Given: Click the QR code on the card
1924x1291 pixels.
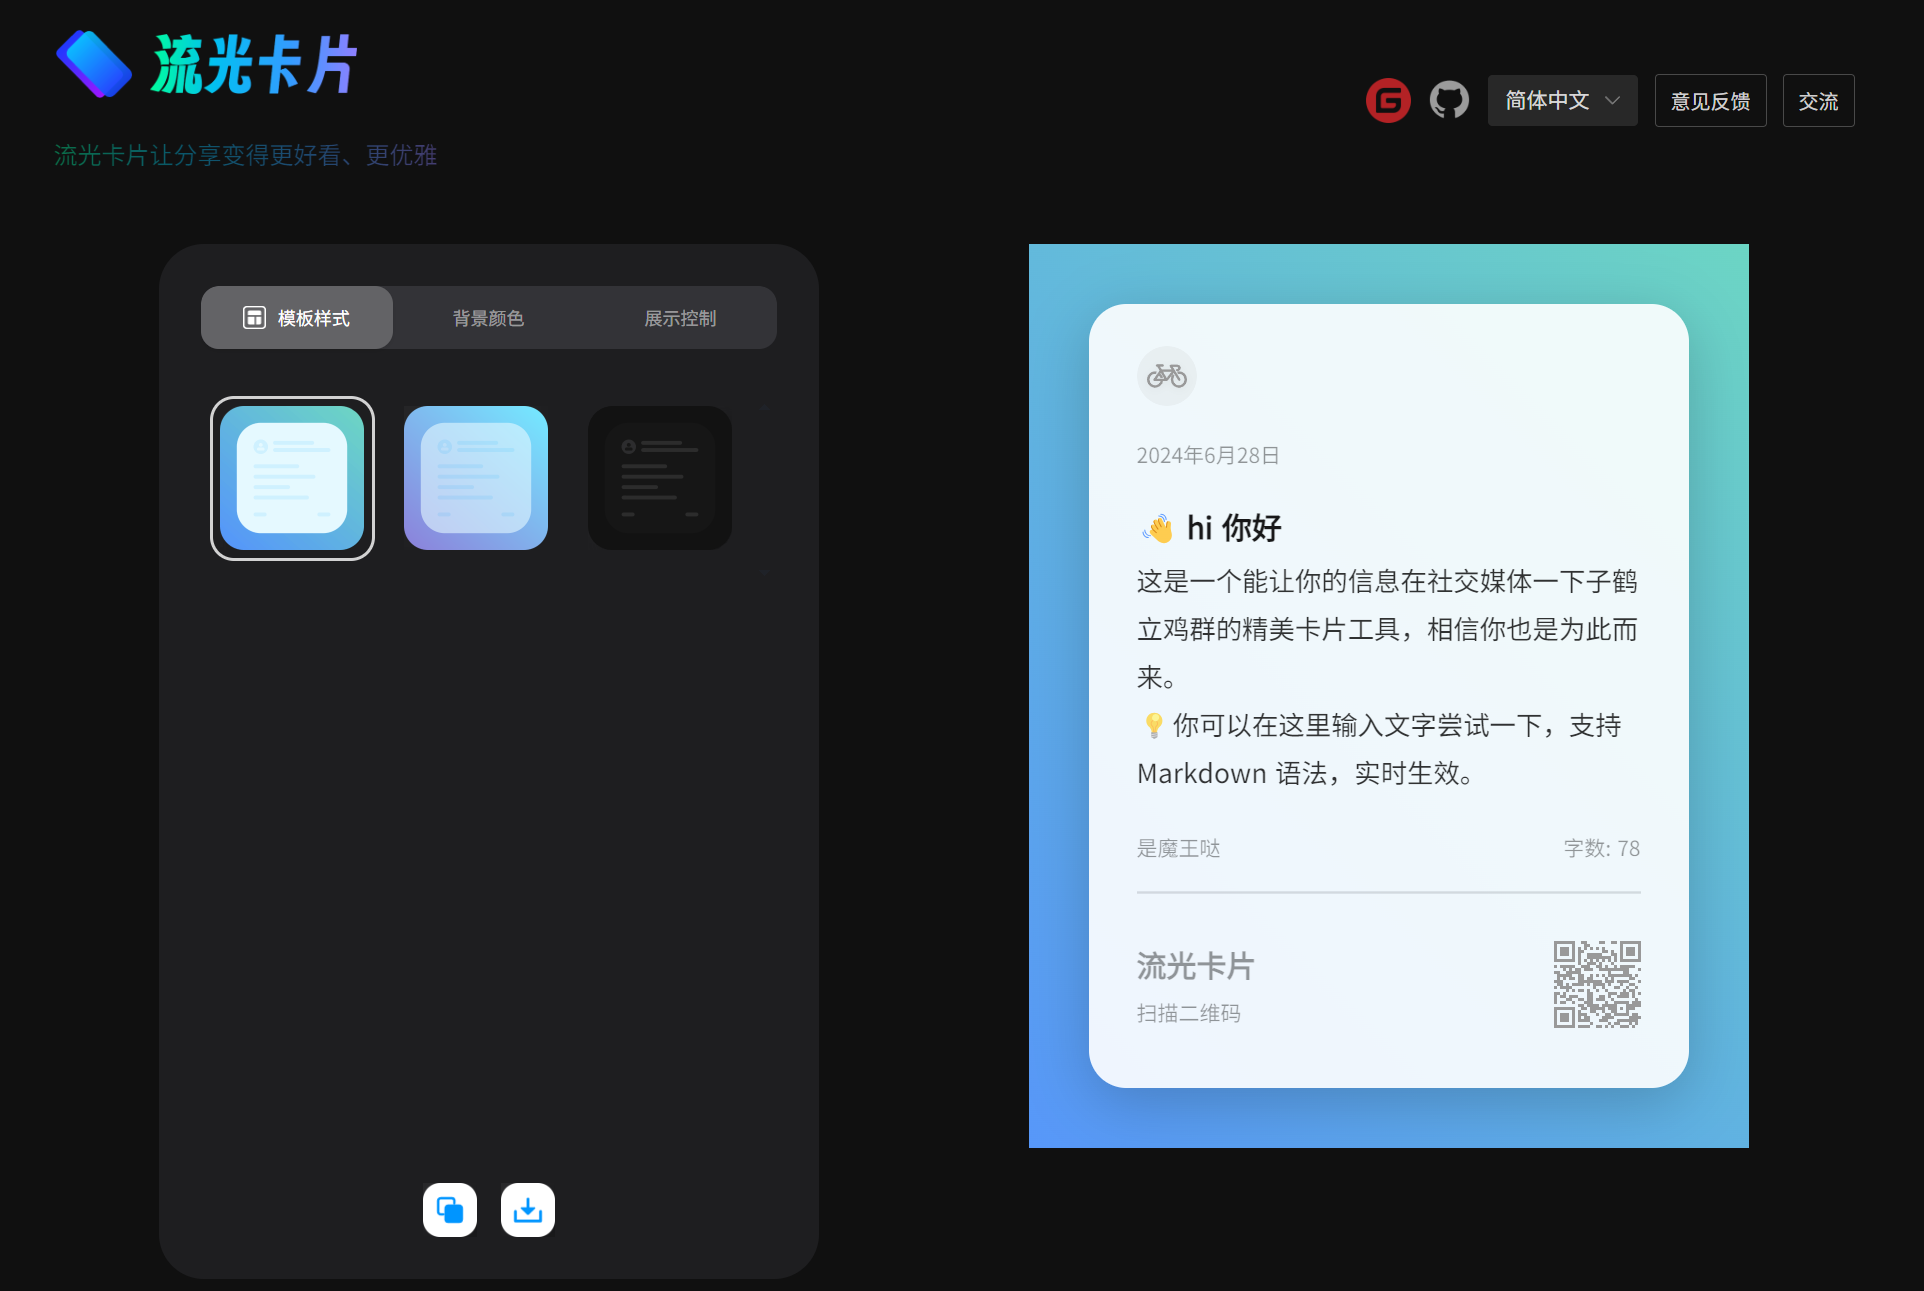Looking at the screenshot, I should tap(1596, 984).
